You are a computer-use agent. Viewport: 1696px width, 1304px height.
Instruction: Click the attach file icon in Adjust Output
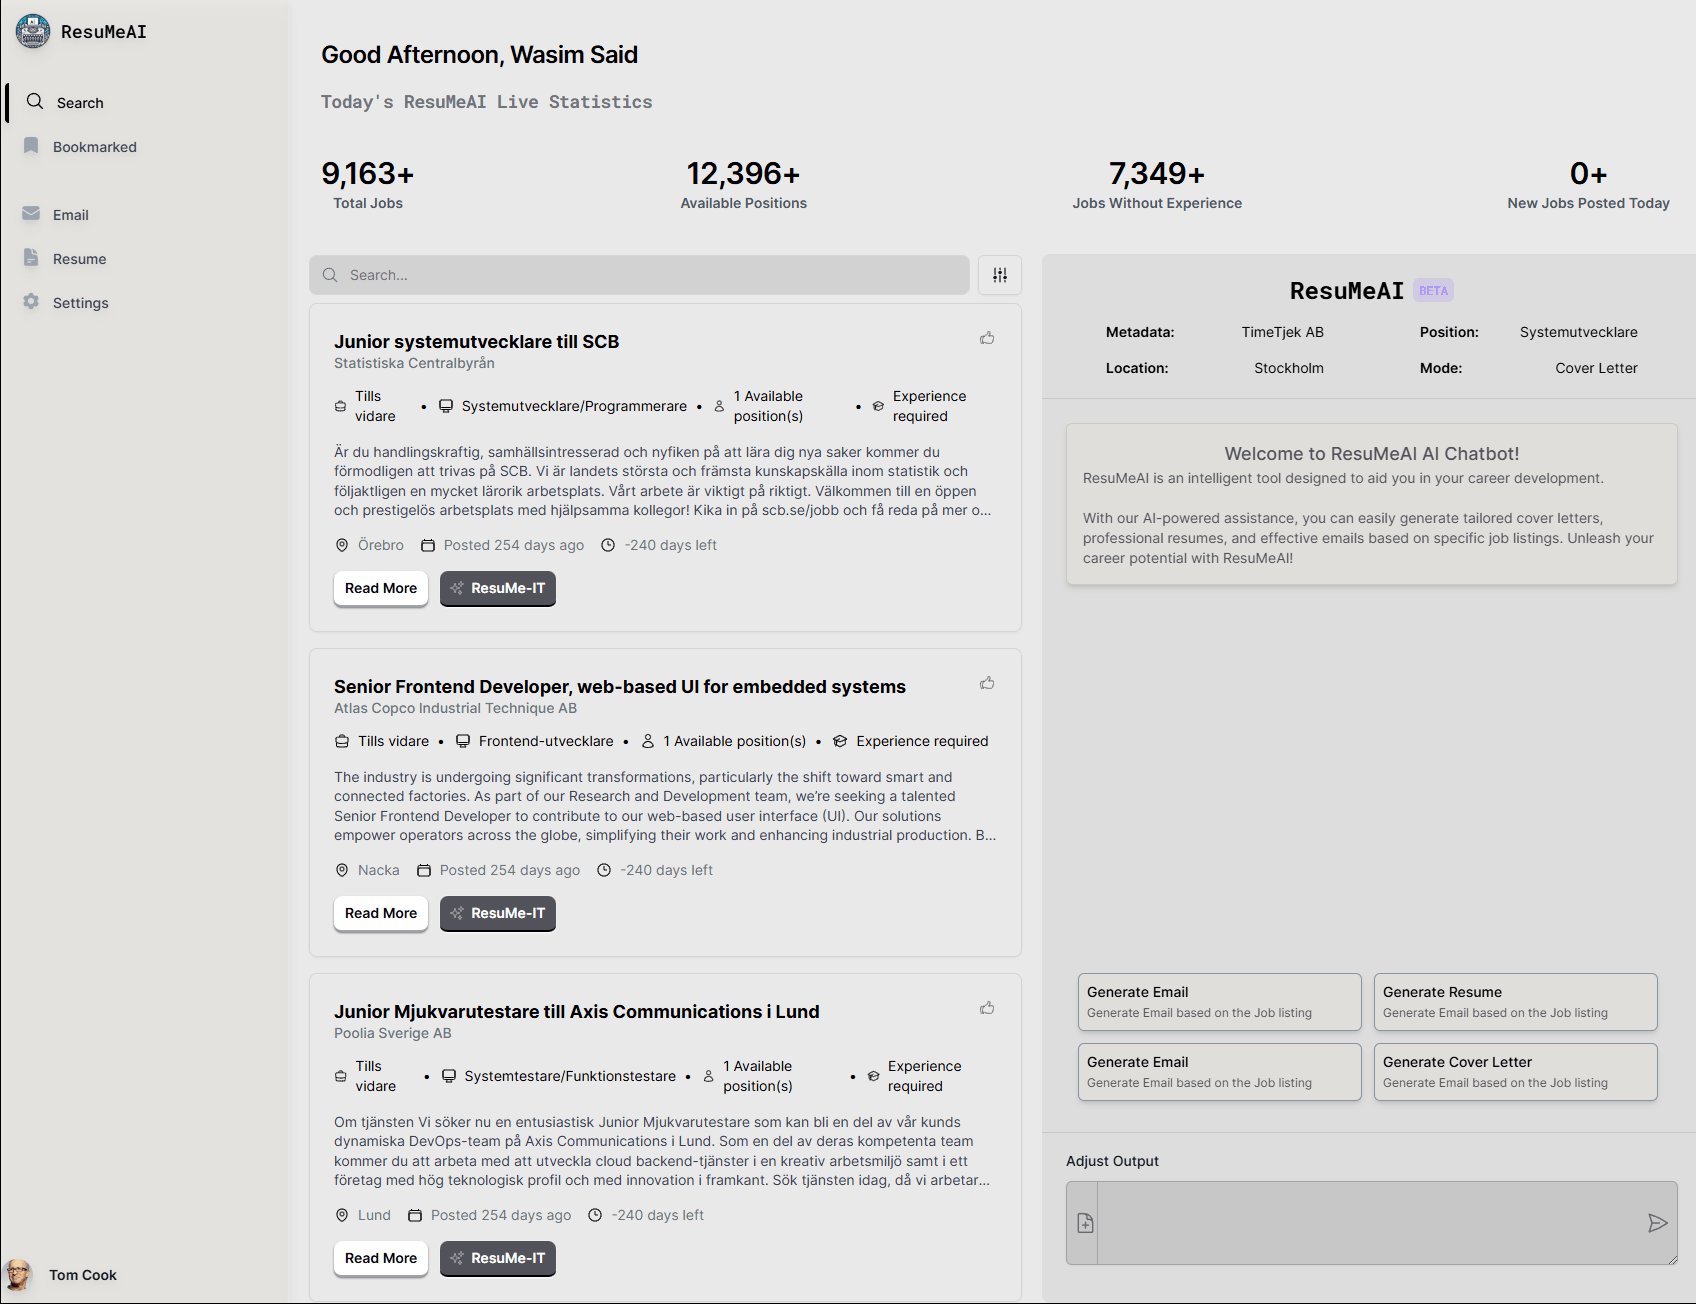point(1085,1223)
